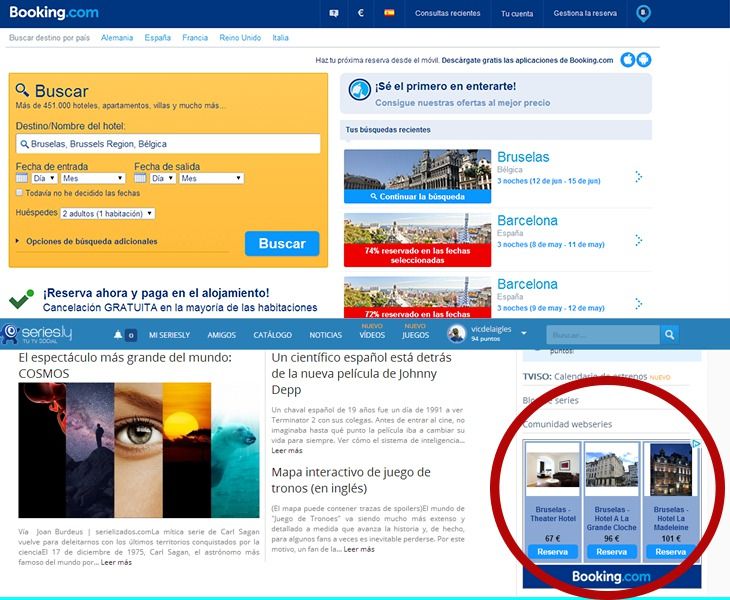Click the newsletter bell icon beside 'Sé el primero'
The height and width of the screenshot is (600, 730).
[x=359, y=90]
